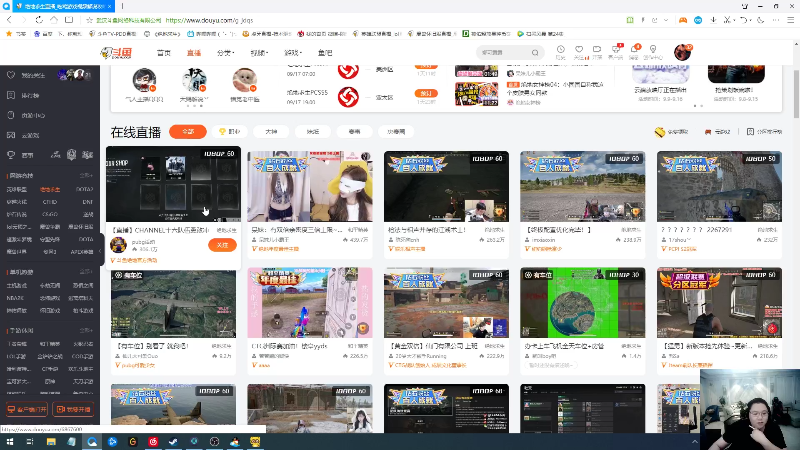
Task: Open the DOTA2 category in sidebar
Action: tap(84, 189)
